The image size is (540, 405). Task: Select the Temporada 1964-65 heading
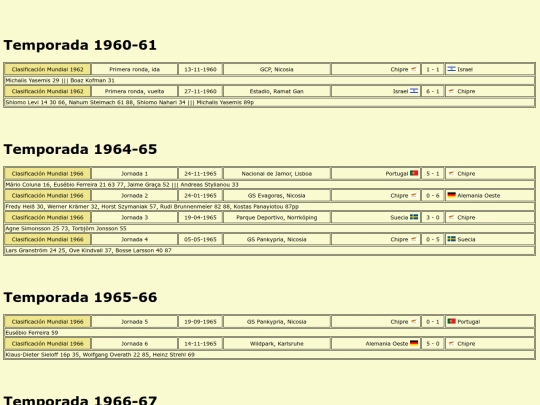(x=80, y=149)
